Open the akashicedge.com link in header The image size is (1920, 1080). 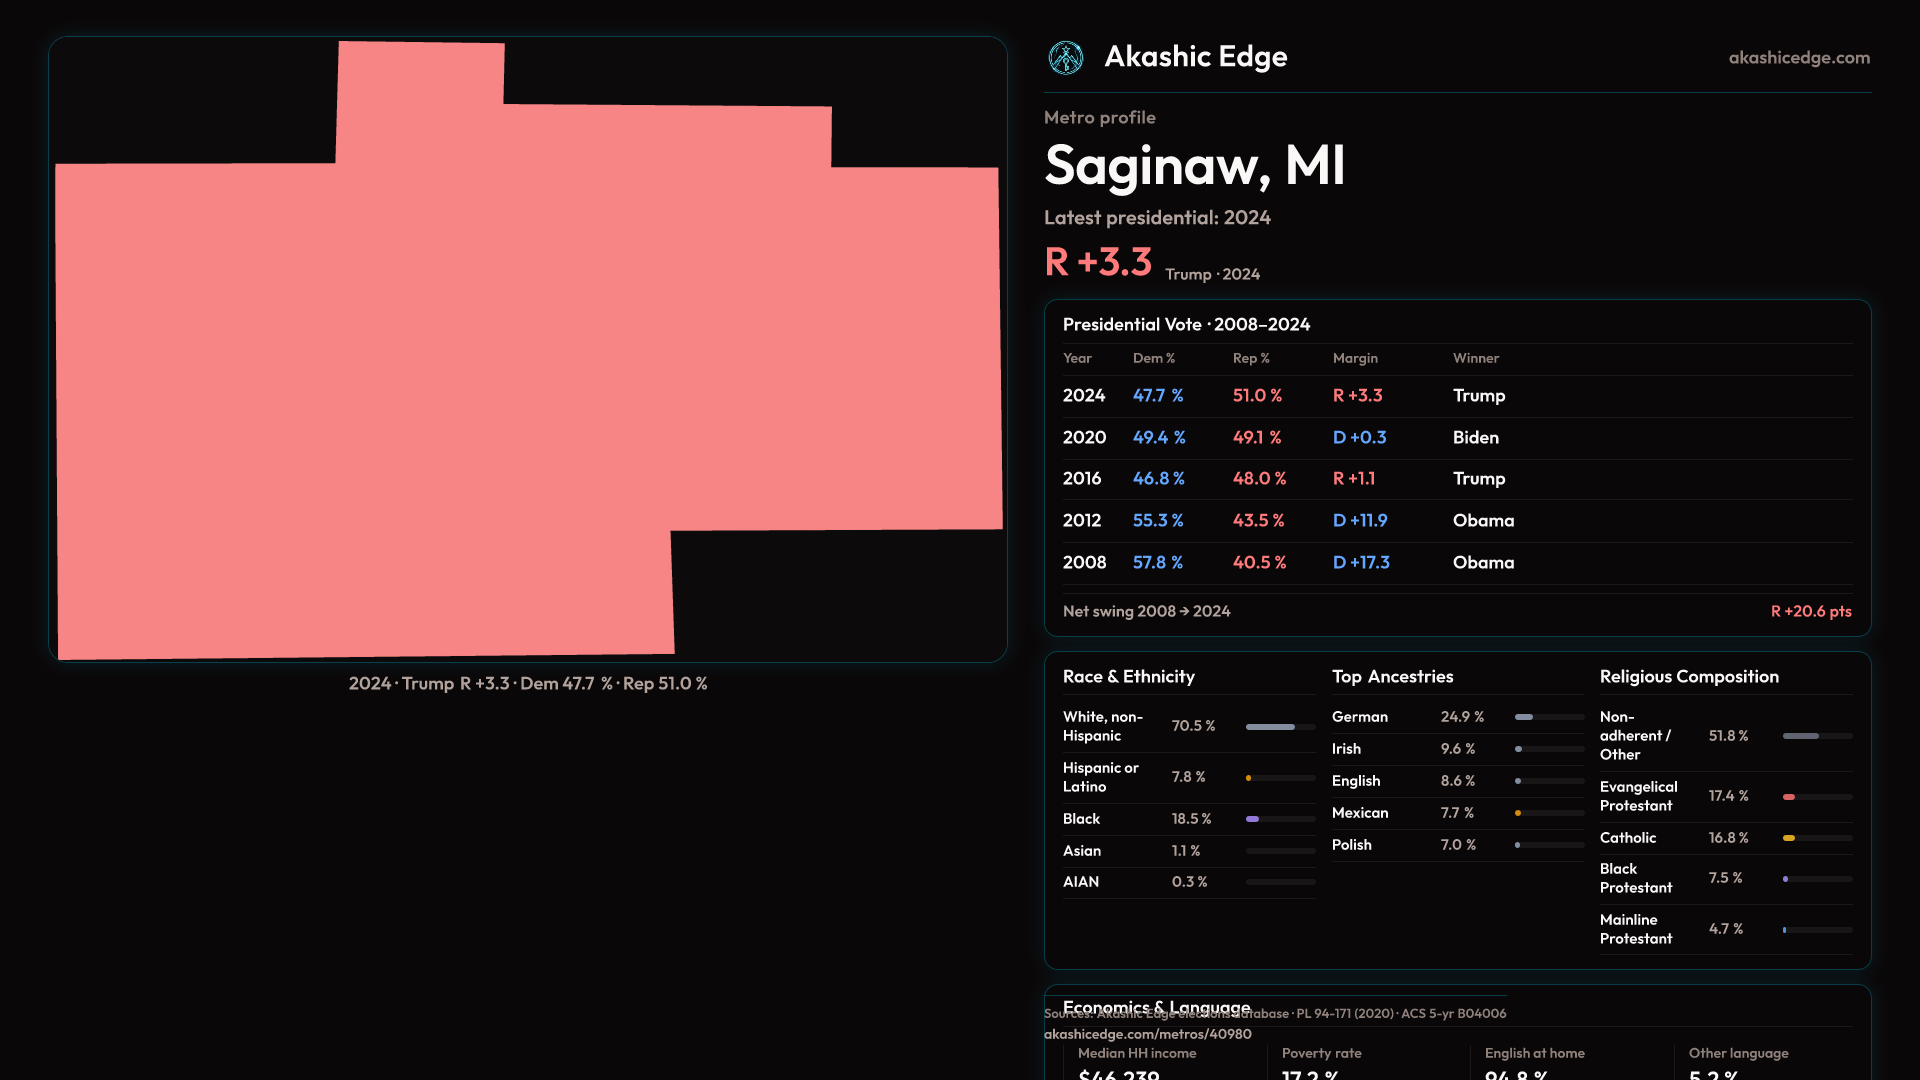click(x=1798, y=58)
